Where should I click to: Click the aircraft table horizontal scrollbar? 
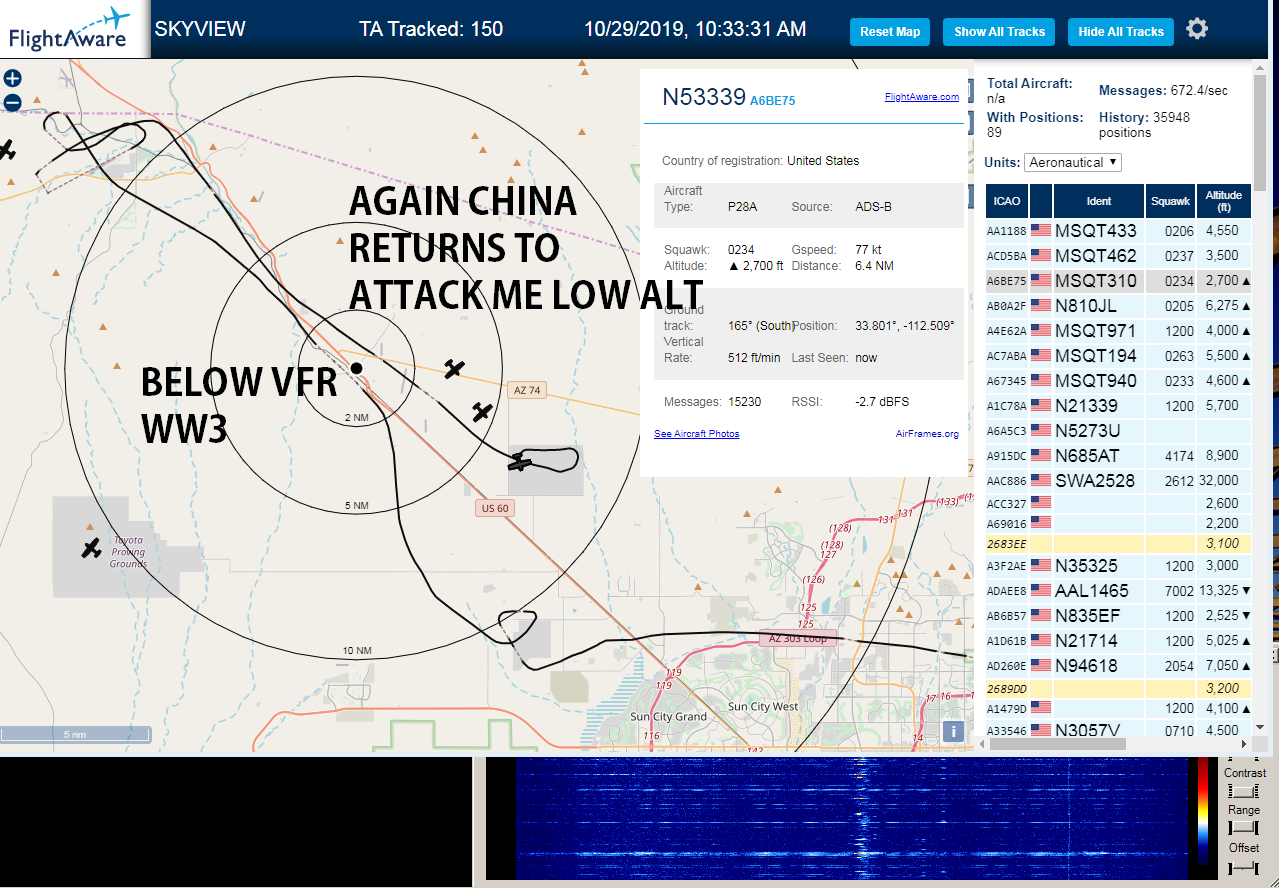(1059, 744)
